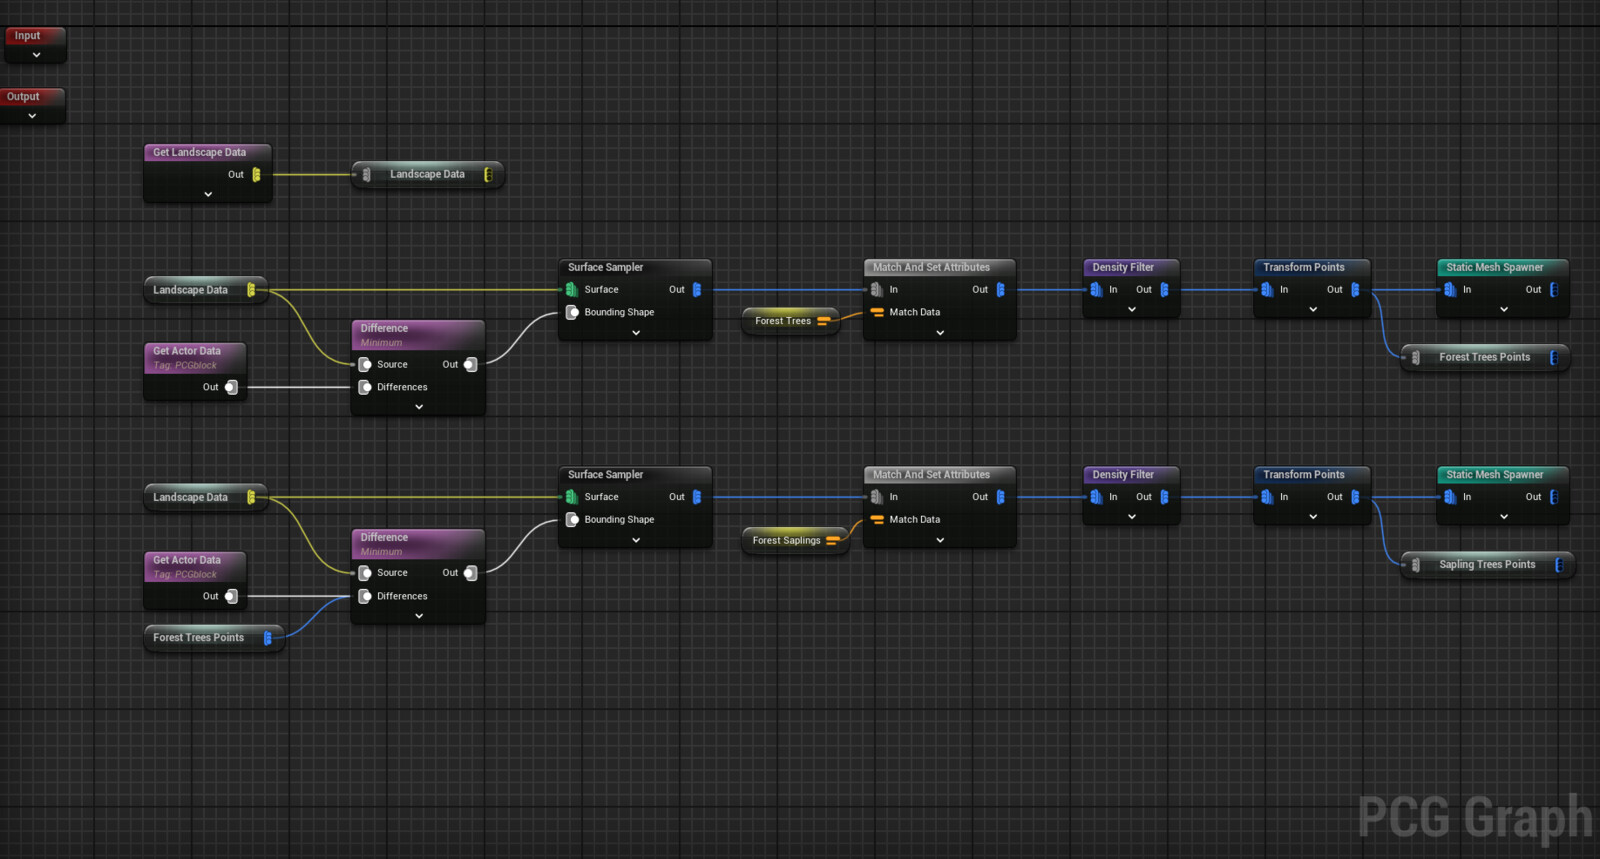Click the yellow pin of the top-row Landscape Data reroute
Screen dimensions: 1600x859
(251, 290)
